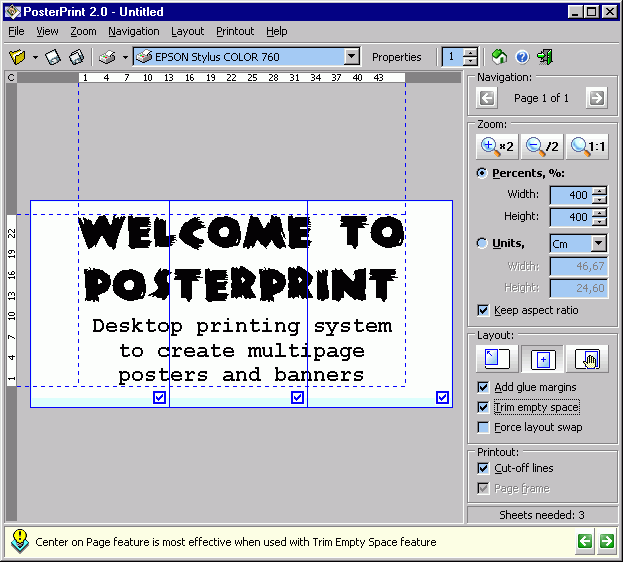
Task: Show previous tip with green left arrow
Action: coord(585,541)
